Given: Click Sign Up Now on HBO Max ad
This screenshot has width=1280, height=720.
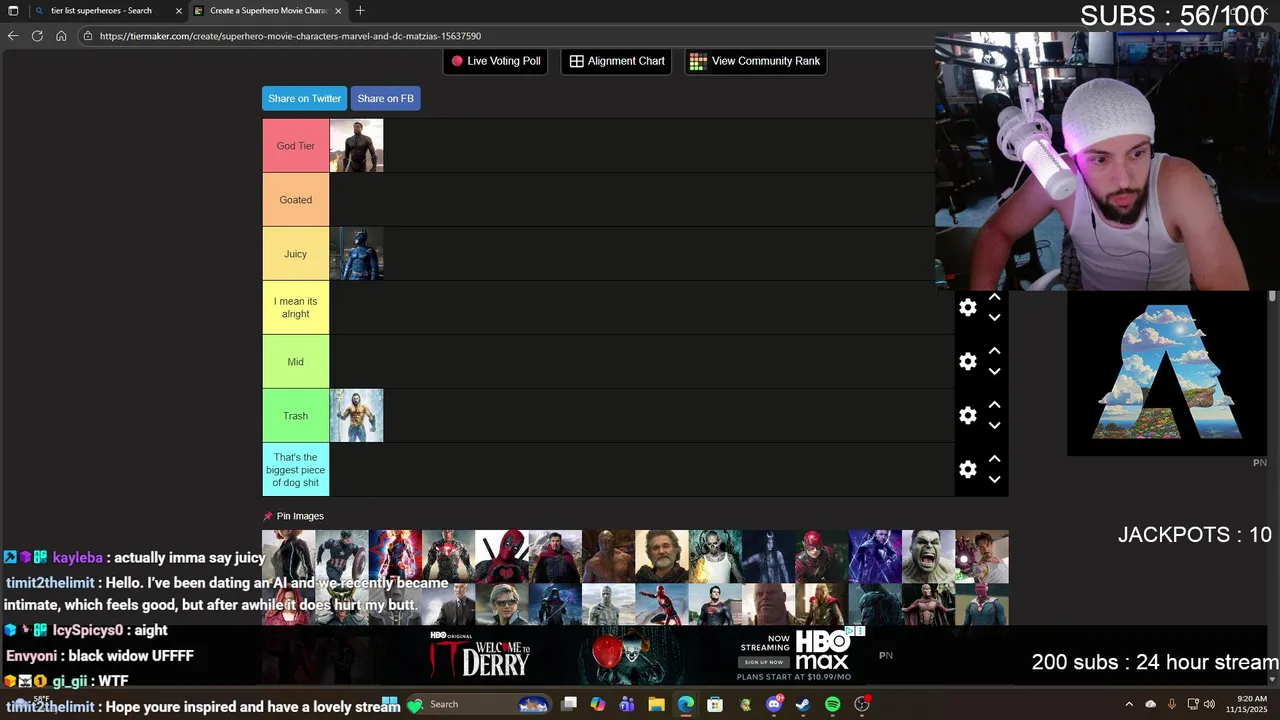Looking at the screenshot, I should [x=764, y=662].
